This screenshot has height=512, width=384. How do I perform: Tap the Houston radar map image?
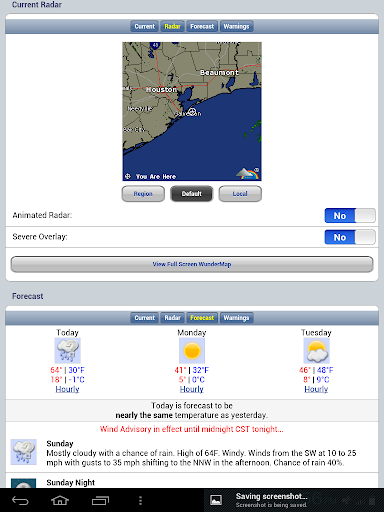(192, 111)
